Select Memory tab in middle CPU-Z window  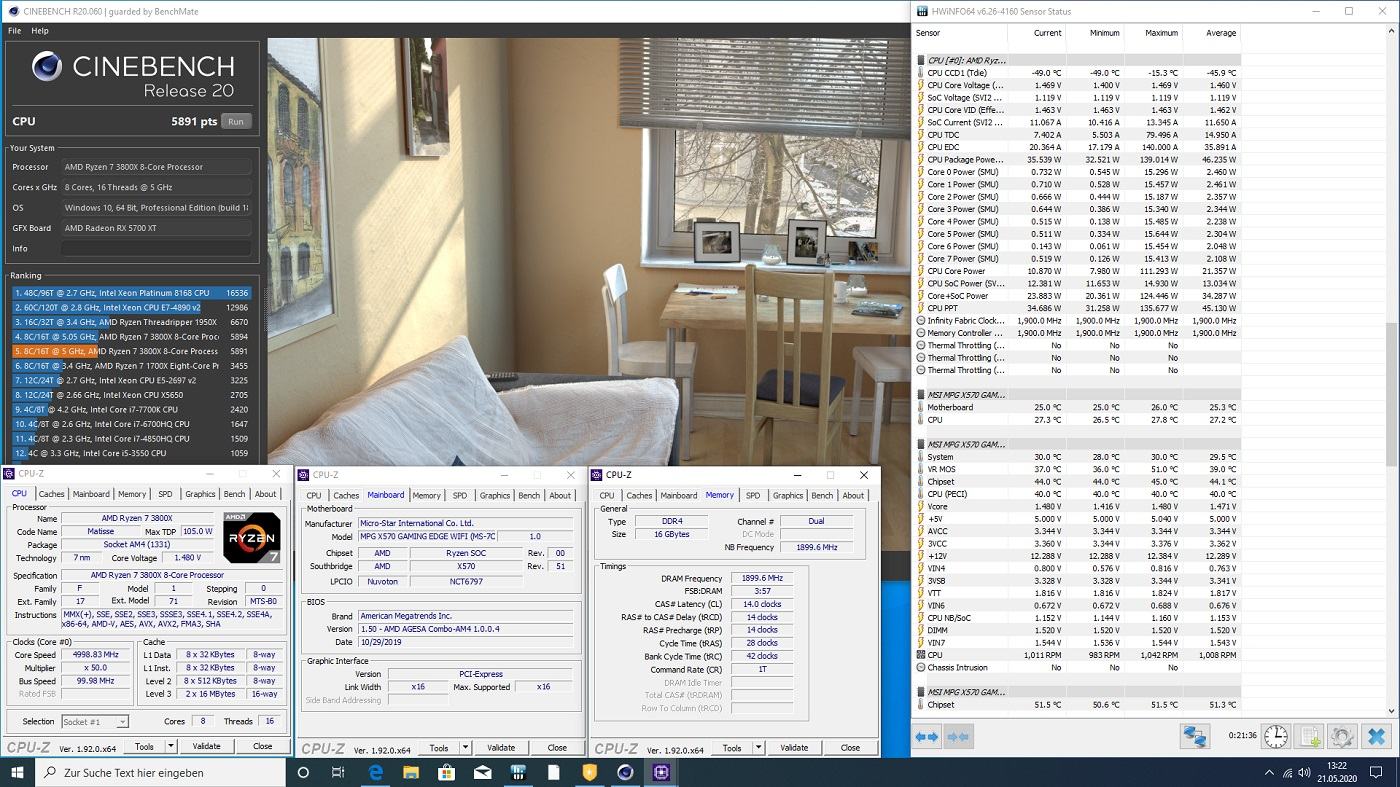pyautogui.click(x=426, y=495)
